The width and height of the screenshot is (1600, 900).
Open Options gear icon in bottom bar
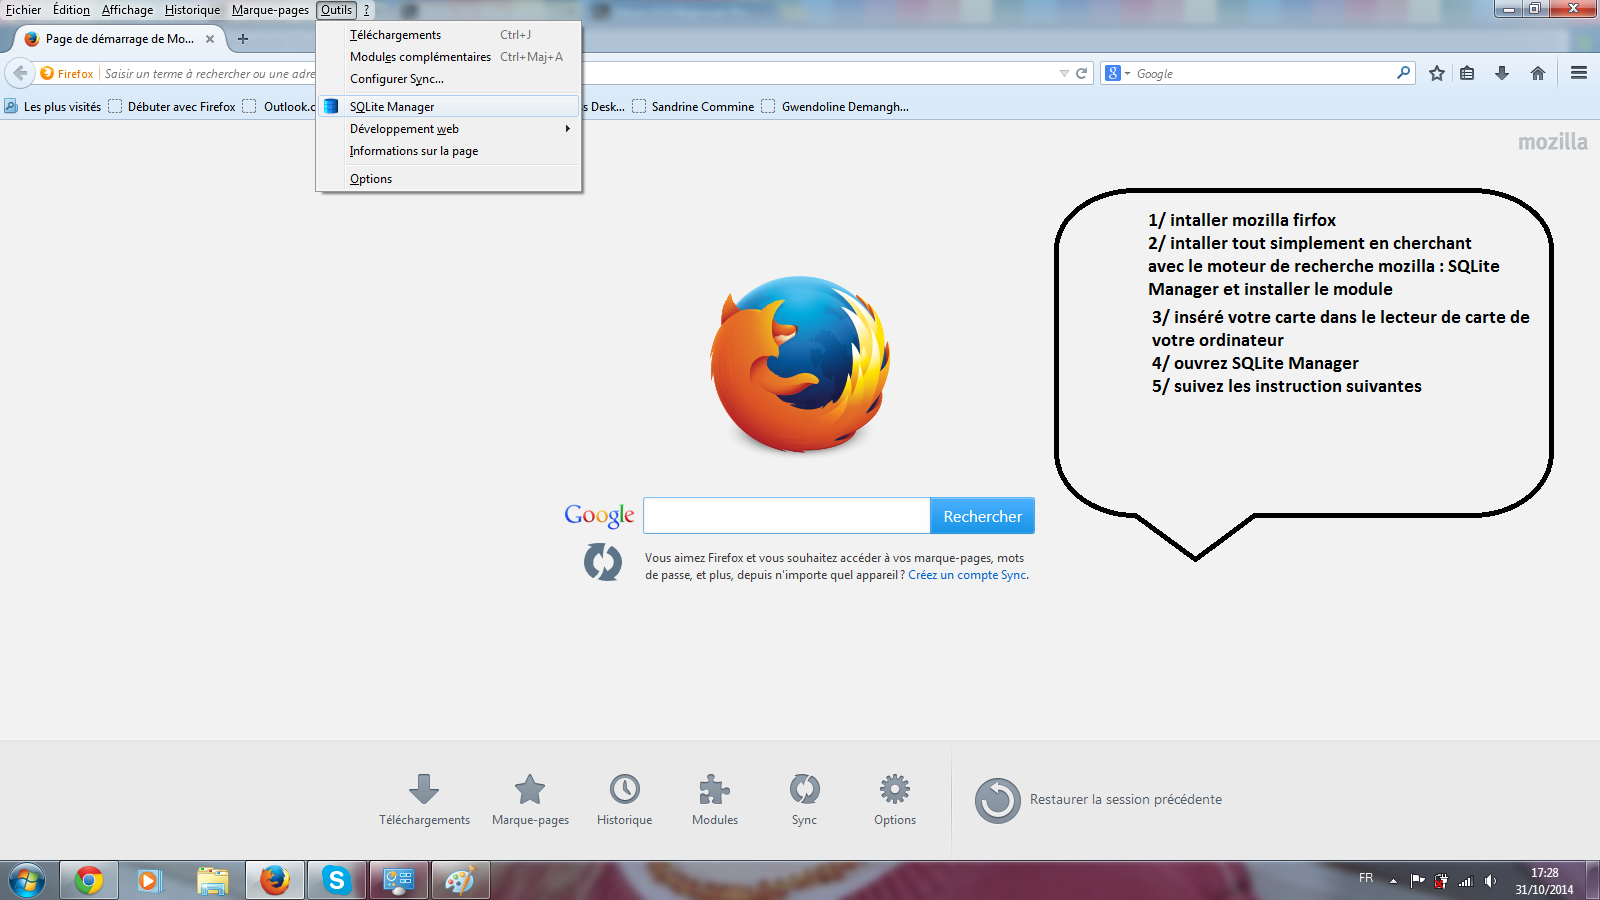click(894, 790)
